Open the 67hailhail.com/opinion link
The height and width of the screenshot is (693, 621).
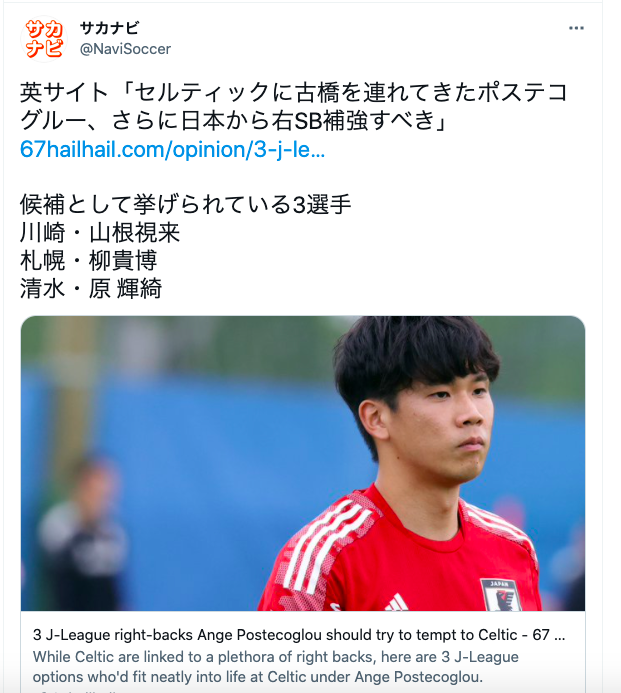172,149
